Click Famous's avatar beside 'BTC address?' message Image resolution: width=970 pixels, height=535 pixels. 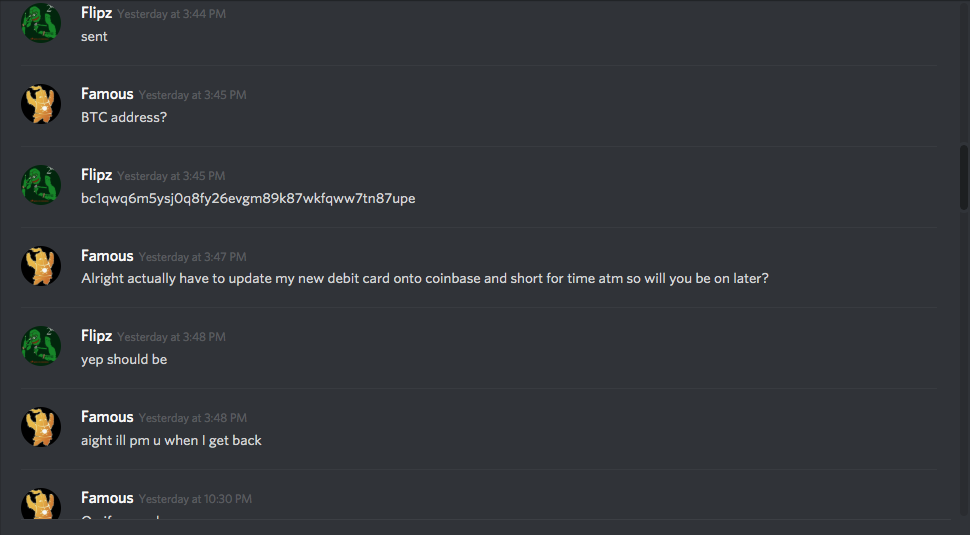tap(41, 104)
